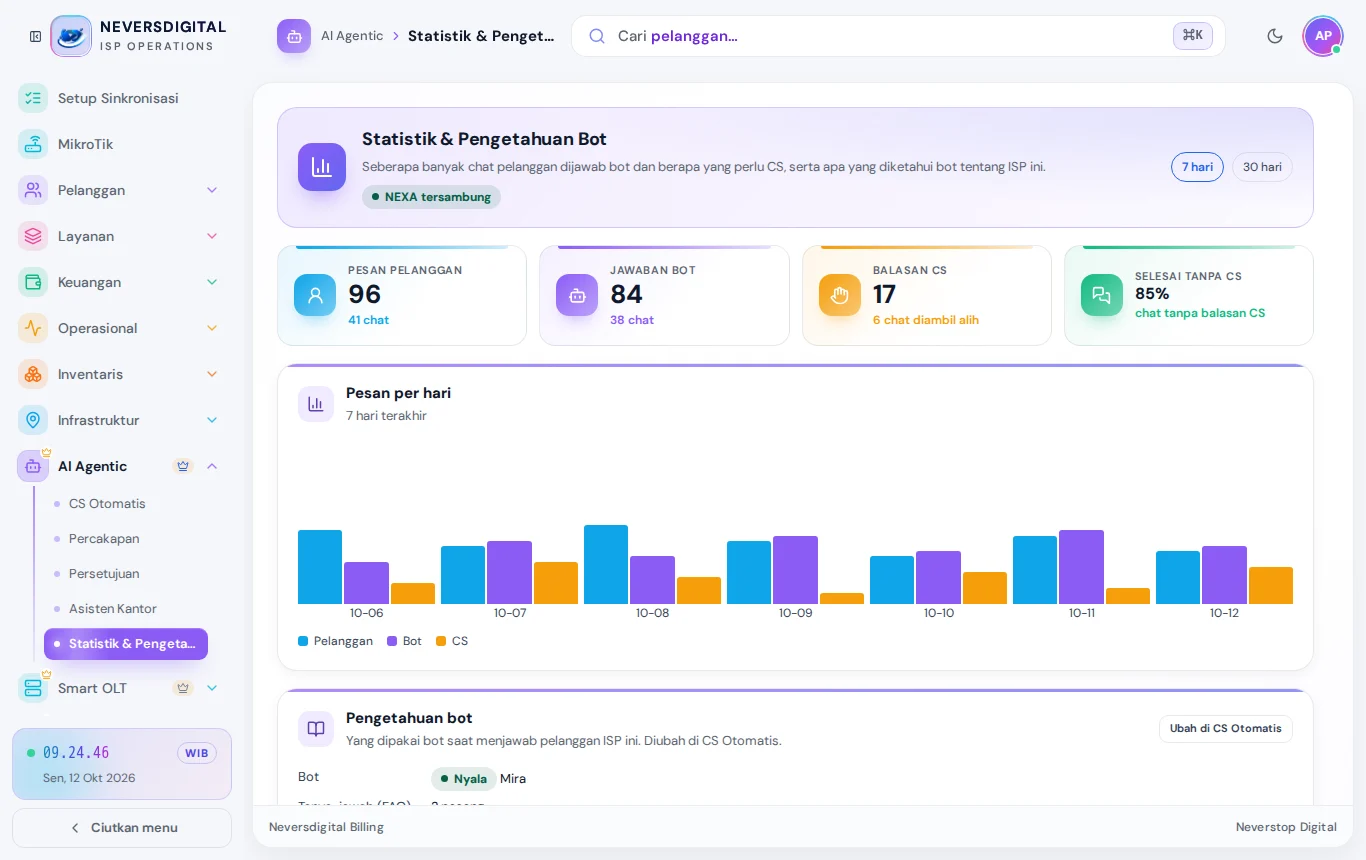Toggle dark mode with the moon icon
Screen dimensions: 1366x860
[1275, 36]
